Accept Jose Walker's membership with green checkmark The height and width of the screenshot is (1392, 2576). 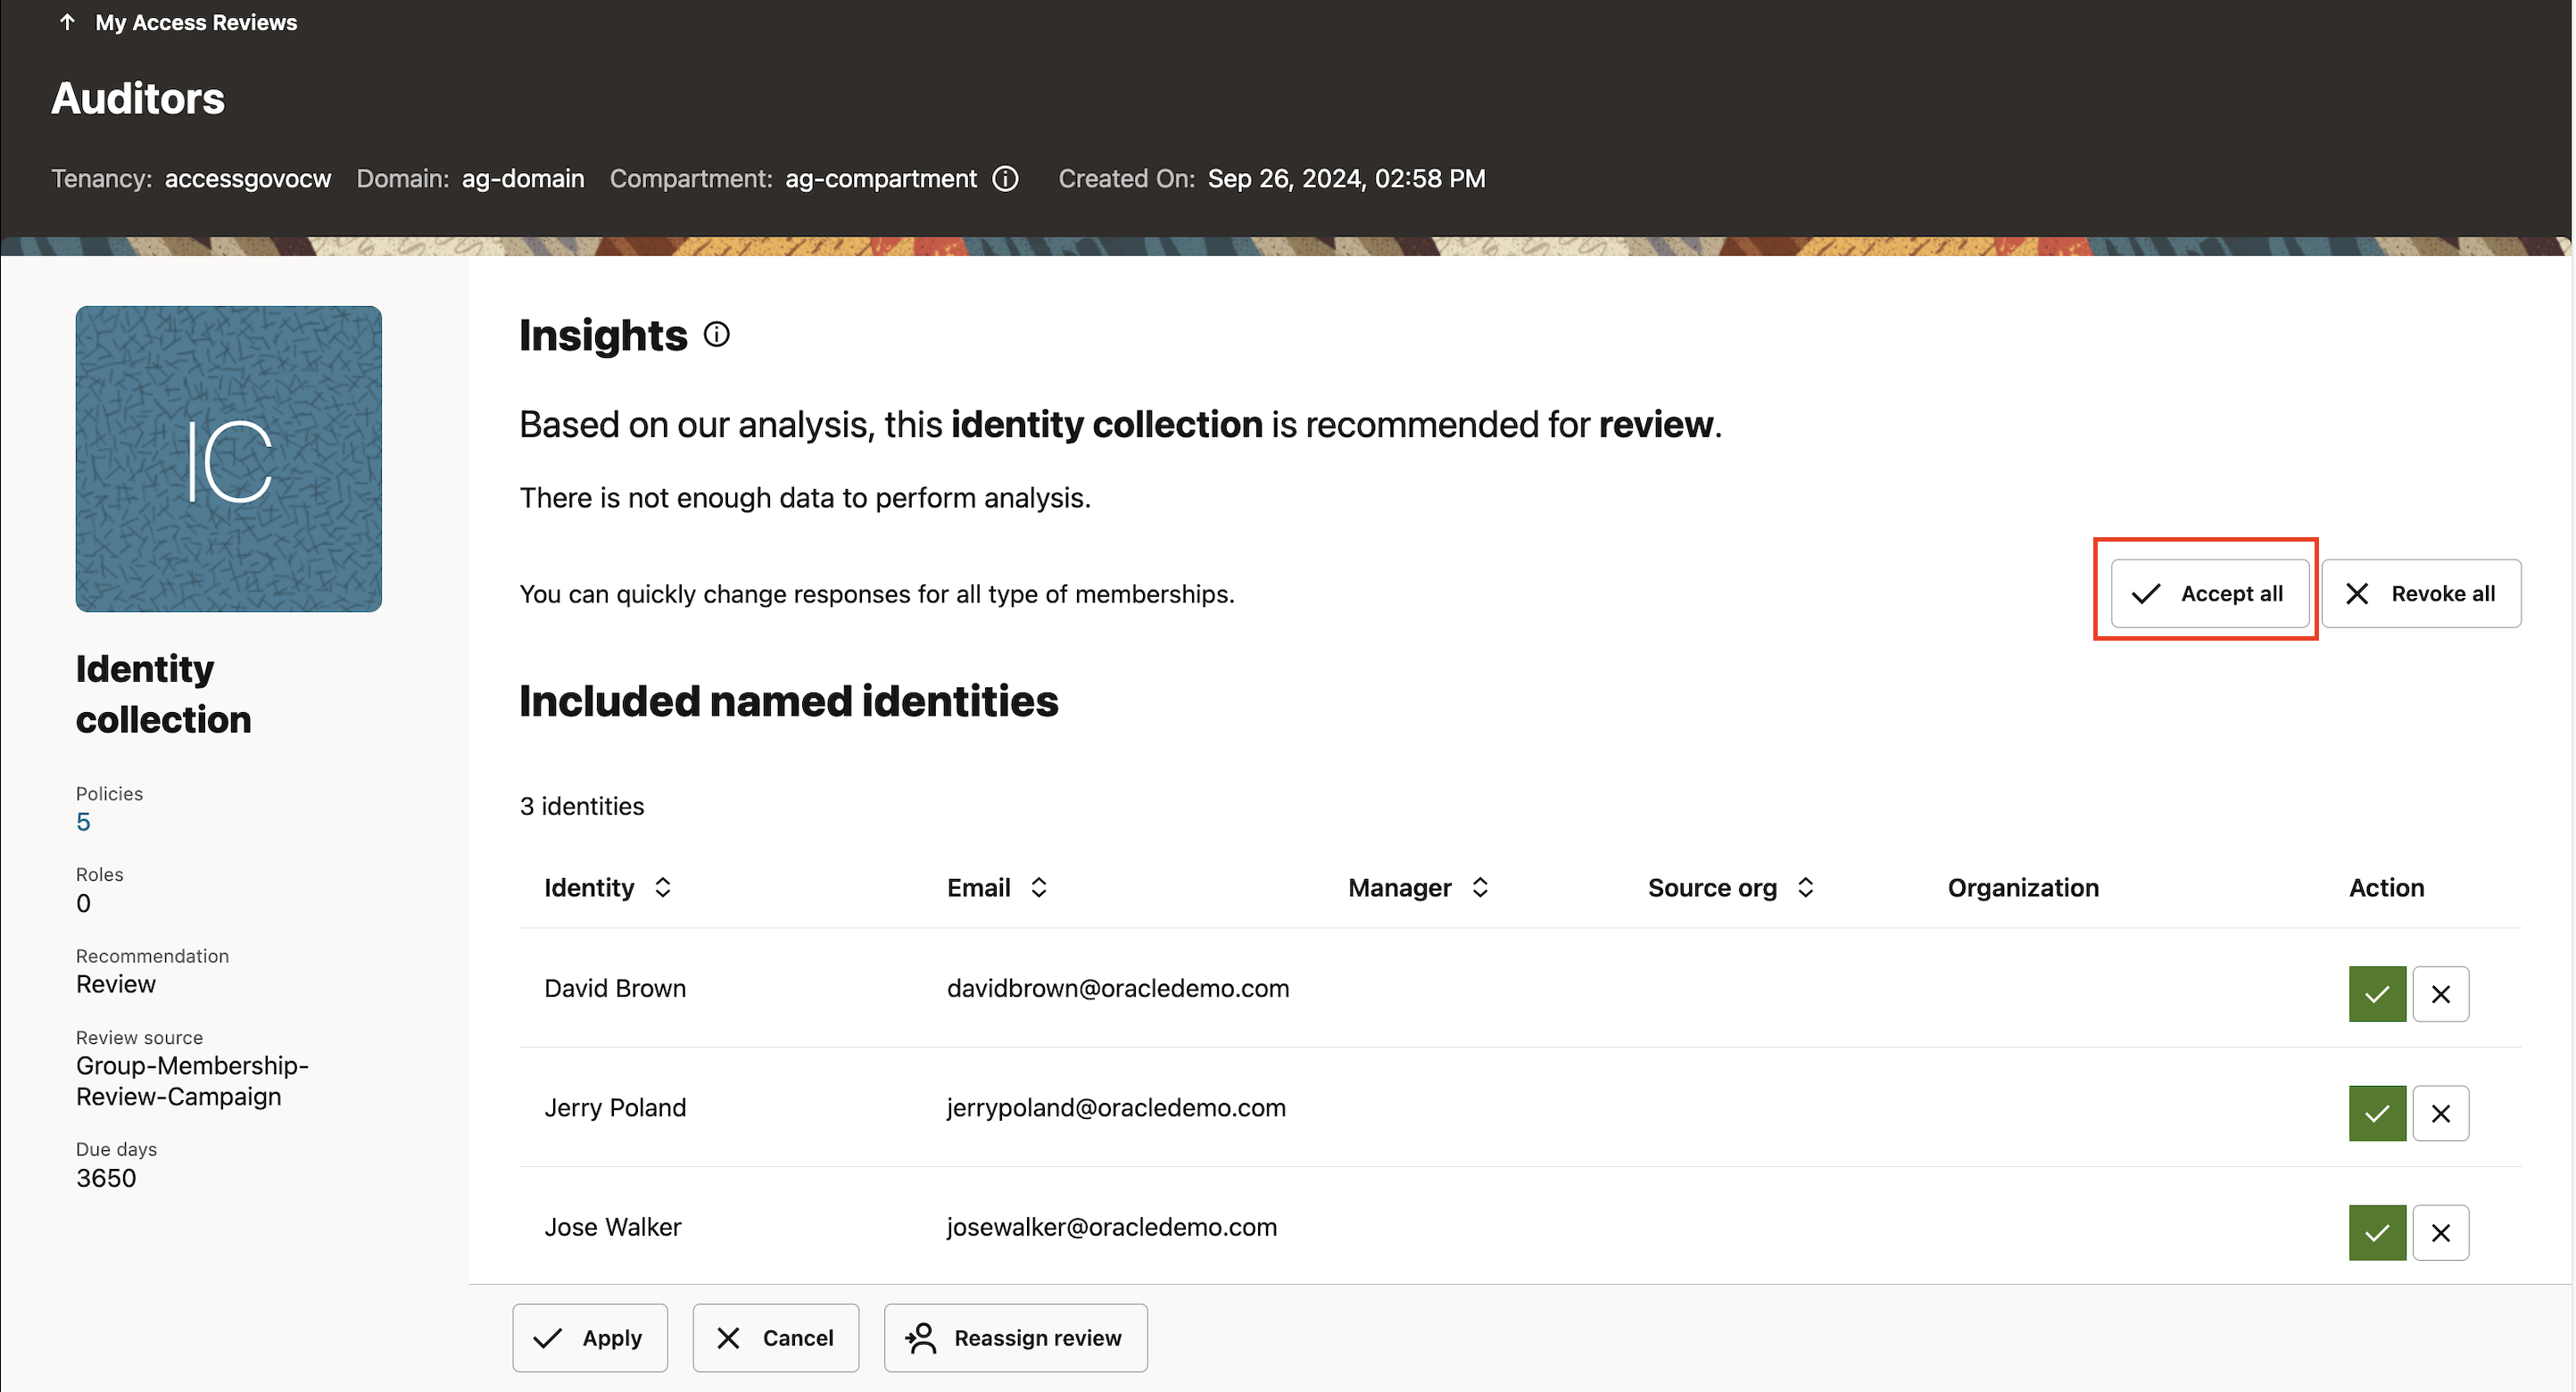pyautogui.click(x=2377, y=1232)
